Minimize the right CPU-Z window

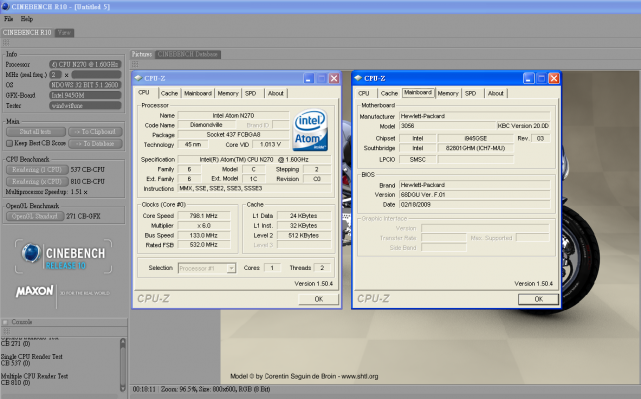[x=529, y=78]
